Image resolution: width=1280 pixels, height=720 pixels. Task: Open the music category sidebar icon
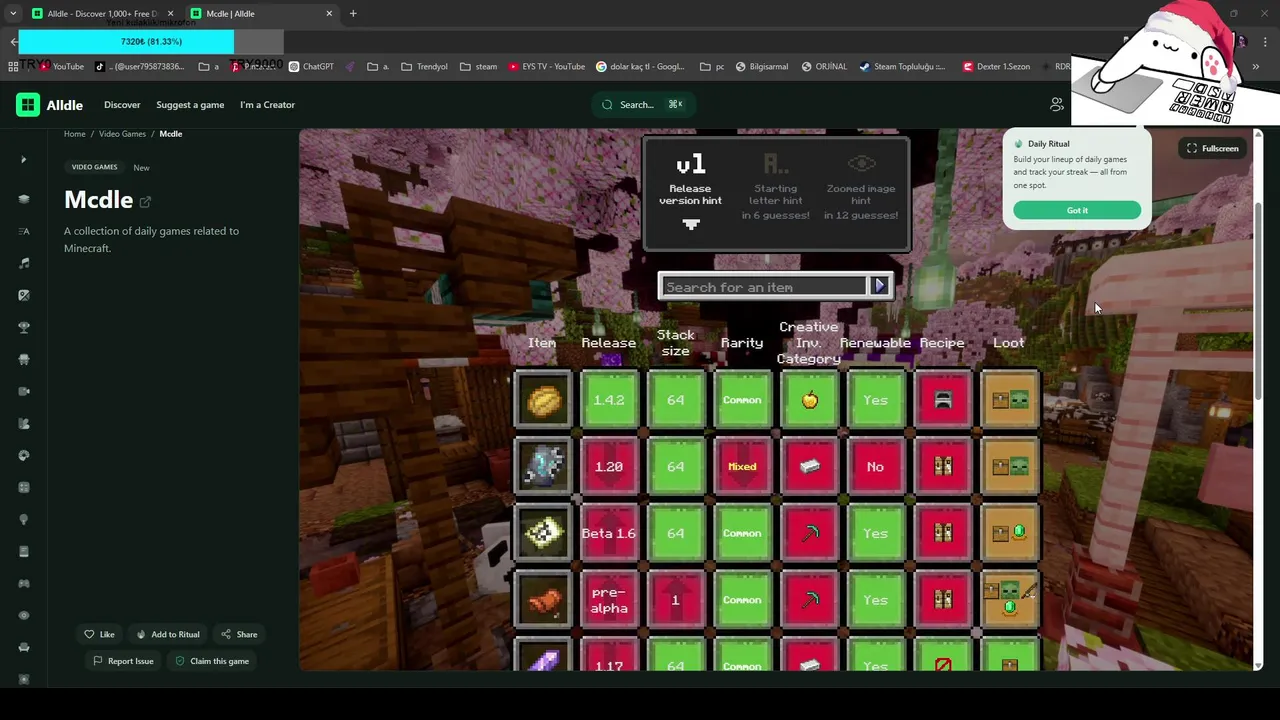point(24,263)
